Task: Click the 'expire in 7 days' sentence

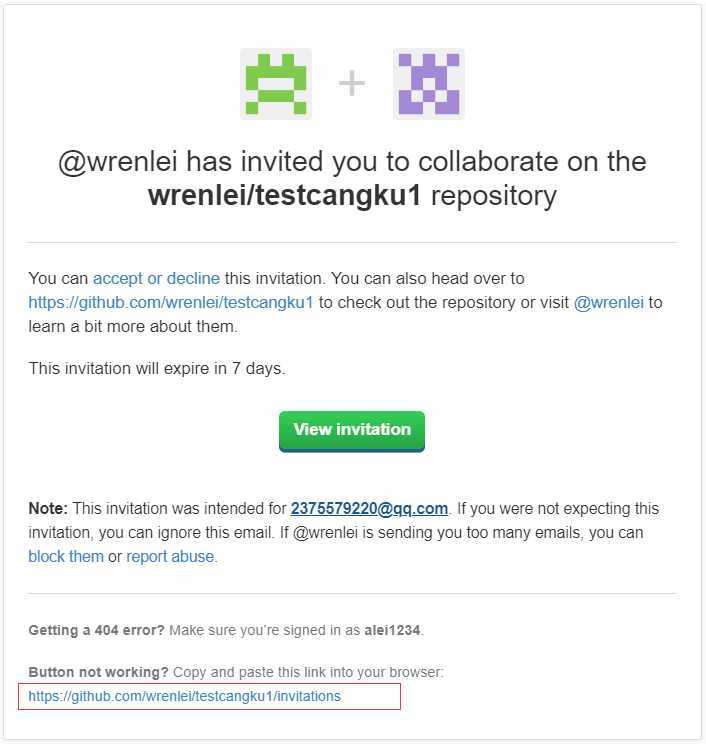Action: 157,368
